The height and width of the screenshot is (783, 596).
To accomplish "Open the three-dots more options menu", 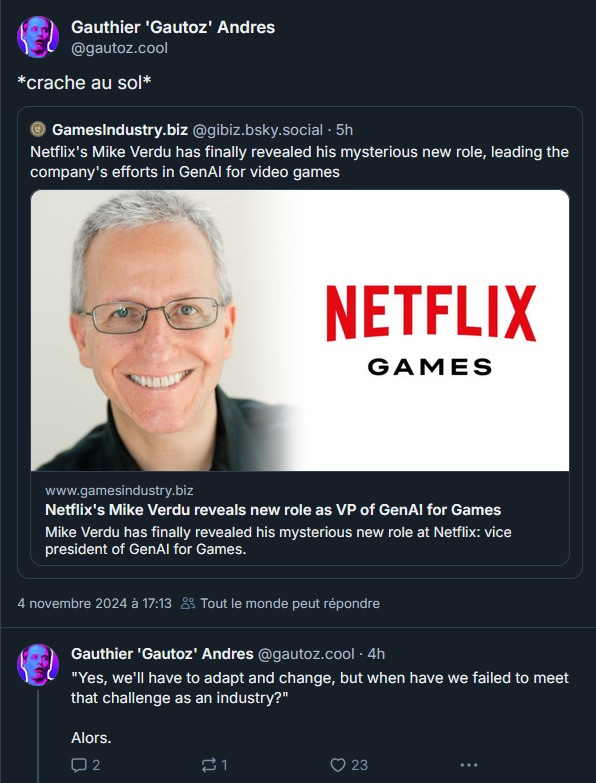I will point(469,765).
